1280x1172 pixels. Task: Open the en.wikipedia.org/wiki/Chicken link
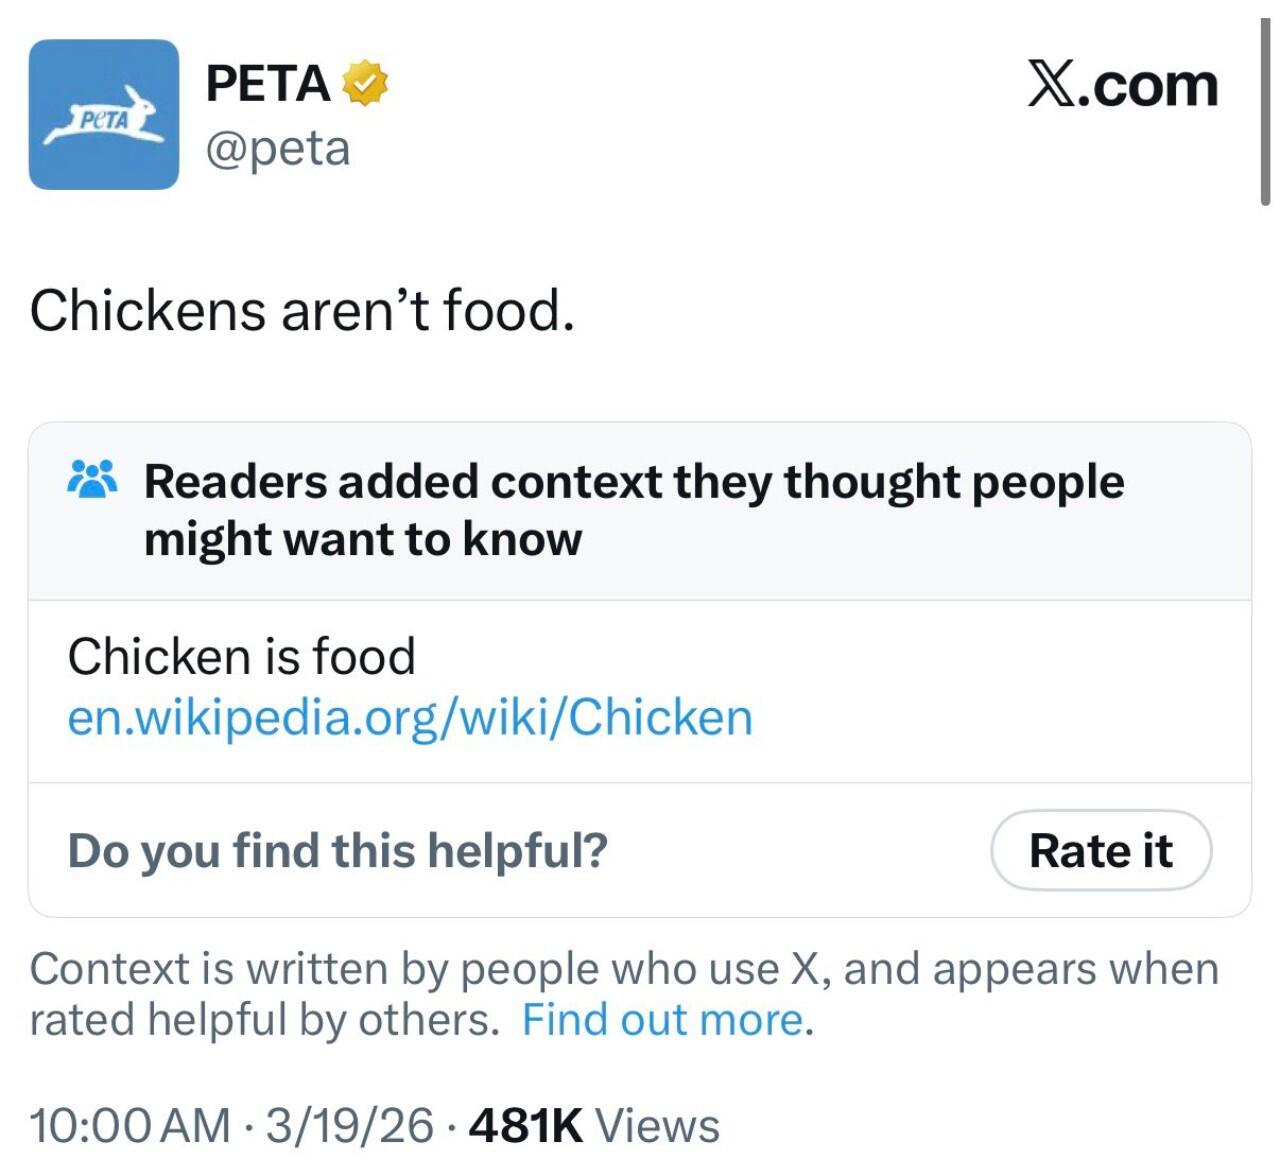410,717
